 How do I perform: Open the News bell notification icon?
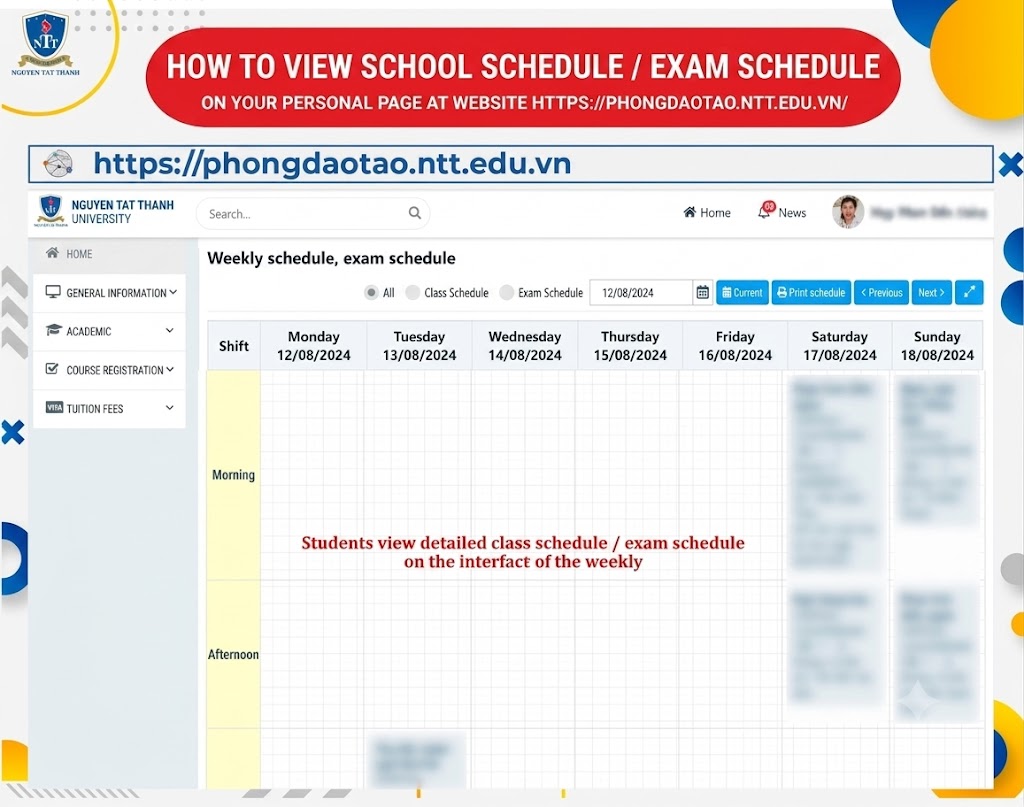click(x=765, y=211)
